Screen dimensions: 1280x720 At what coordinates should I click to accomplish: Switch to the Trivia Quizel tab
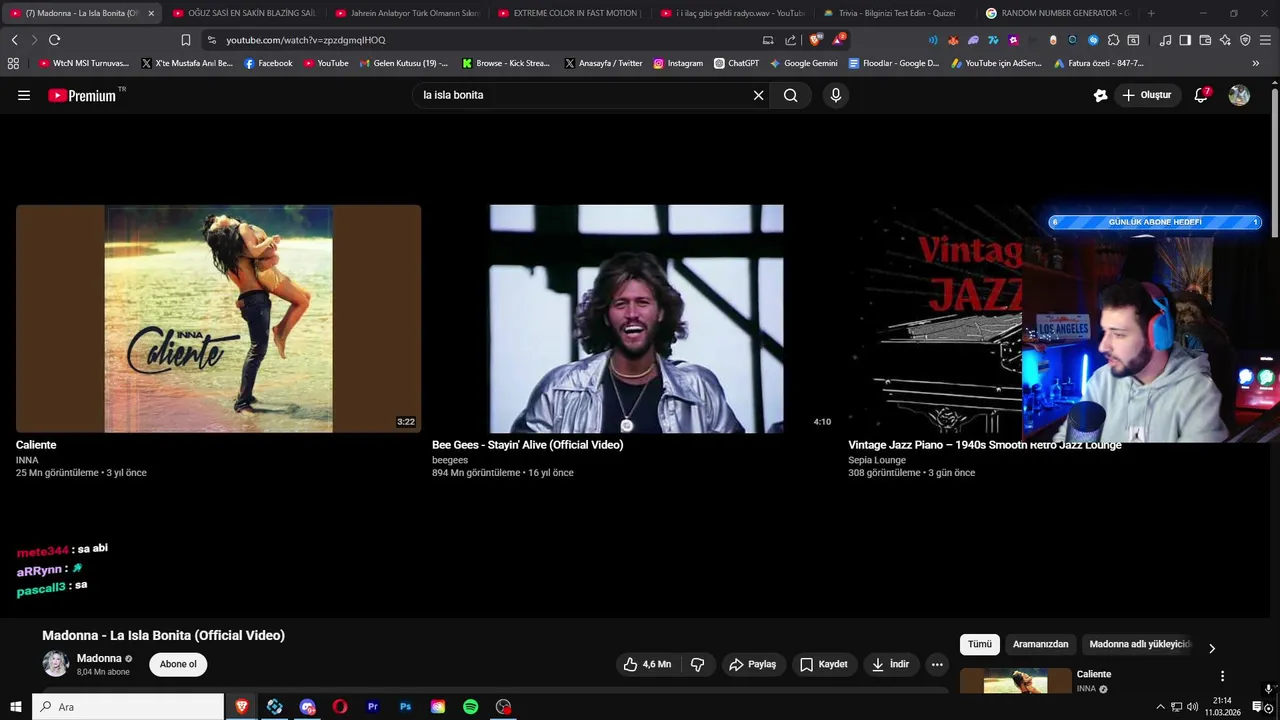pyautogui.click(x=895, y=13)
